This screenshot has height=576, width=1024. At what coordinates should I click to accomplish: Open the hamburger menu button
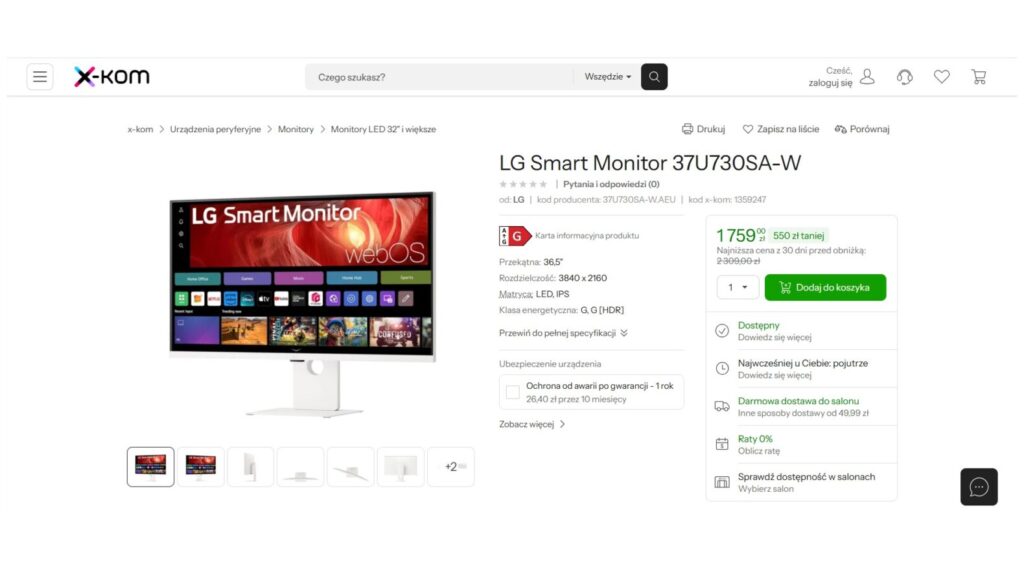point(40,77)
